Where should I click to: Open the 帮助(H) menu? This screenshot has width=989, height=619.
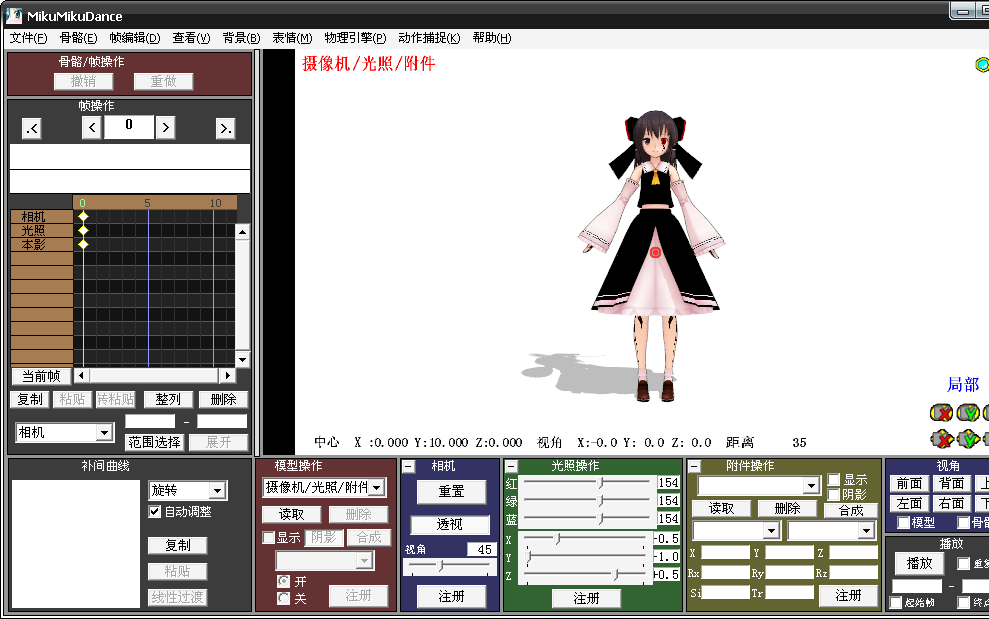pyautogui.click(x=491, y=38)
